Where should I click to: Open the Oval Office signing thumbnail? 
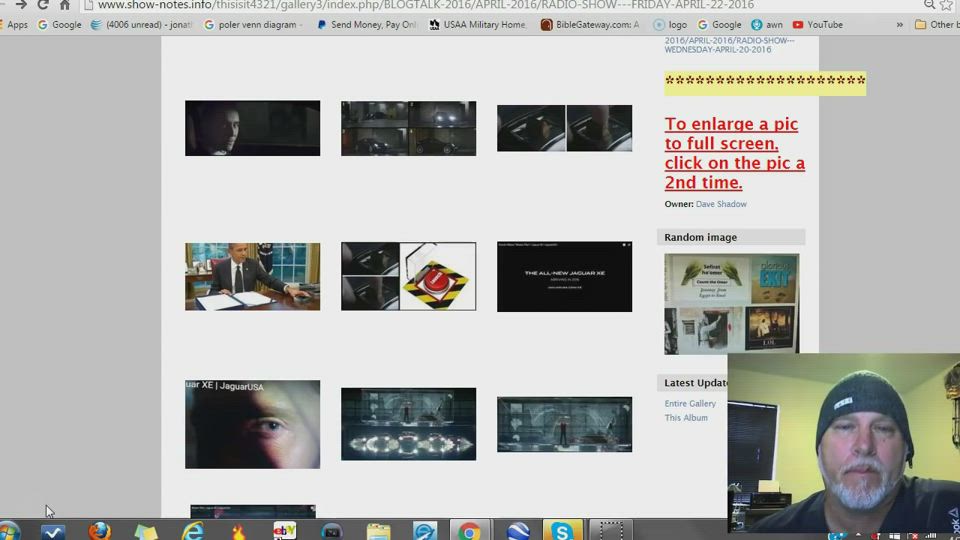pyautogui.click(x=252, y=276)
